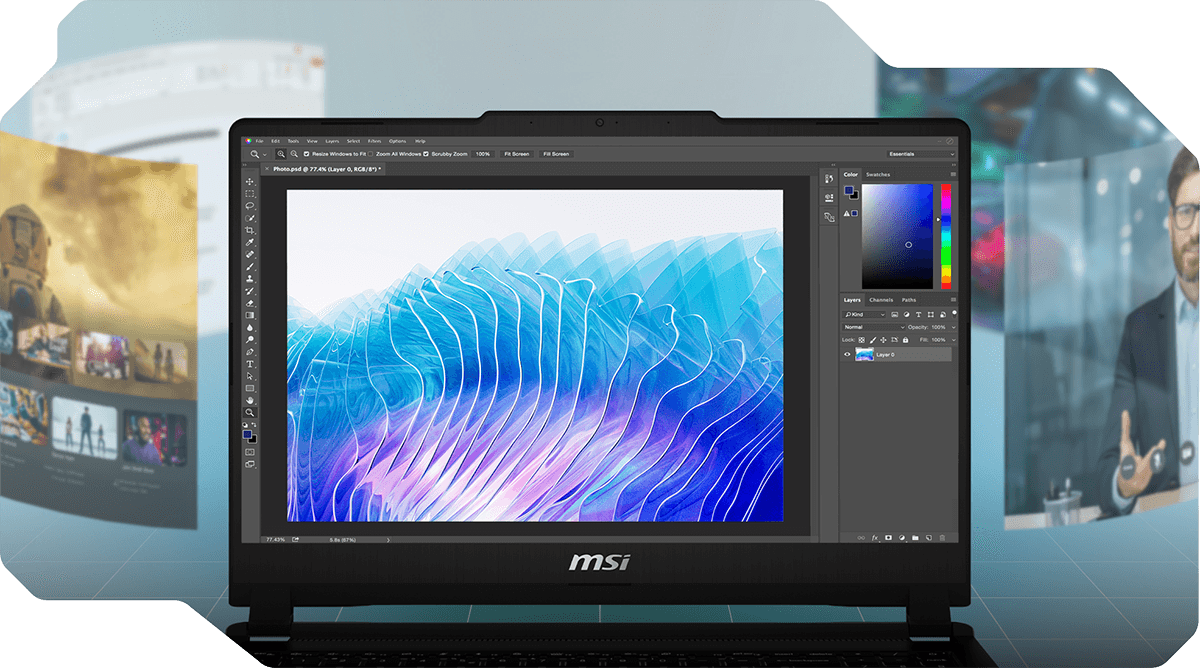Switch to the Channels tab
Viewport: 1200px width, 668px height.
click(x=881, y=300)
